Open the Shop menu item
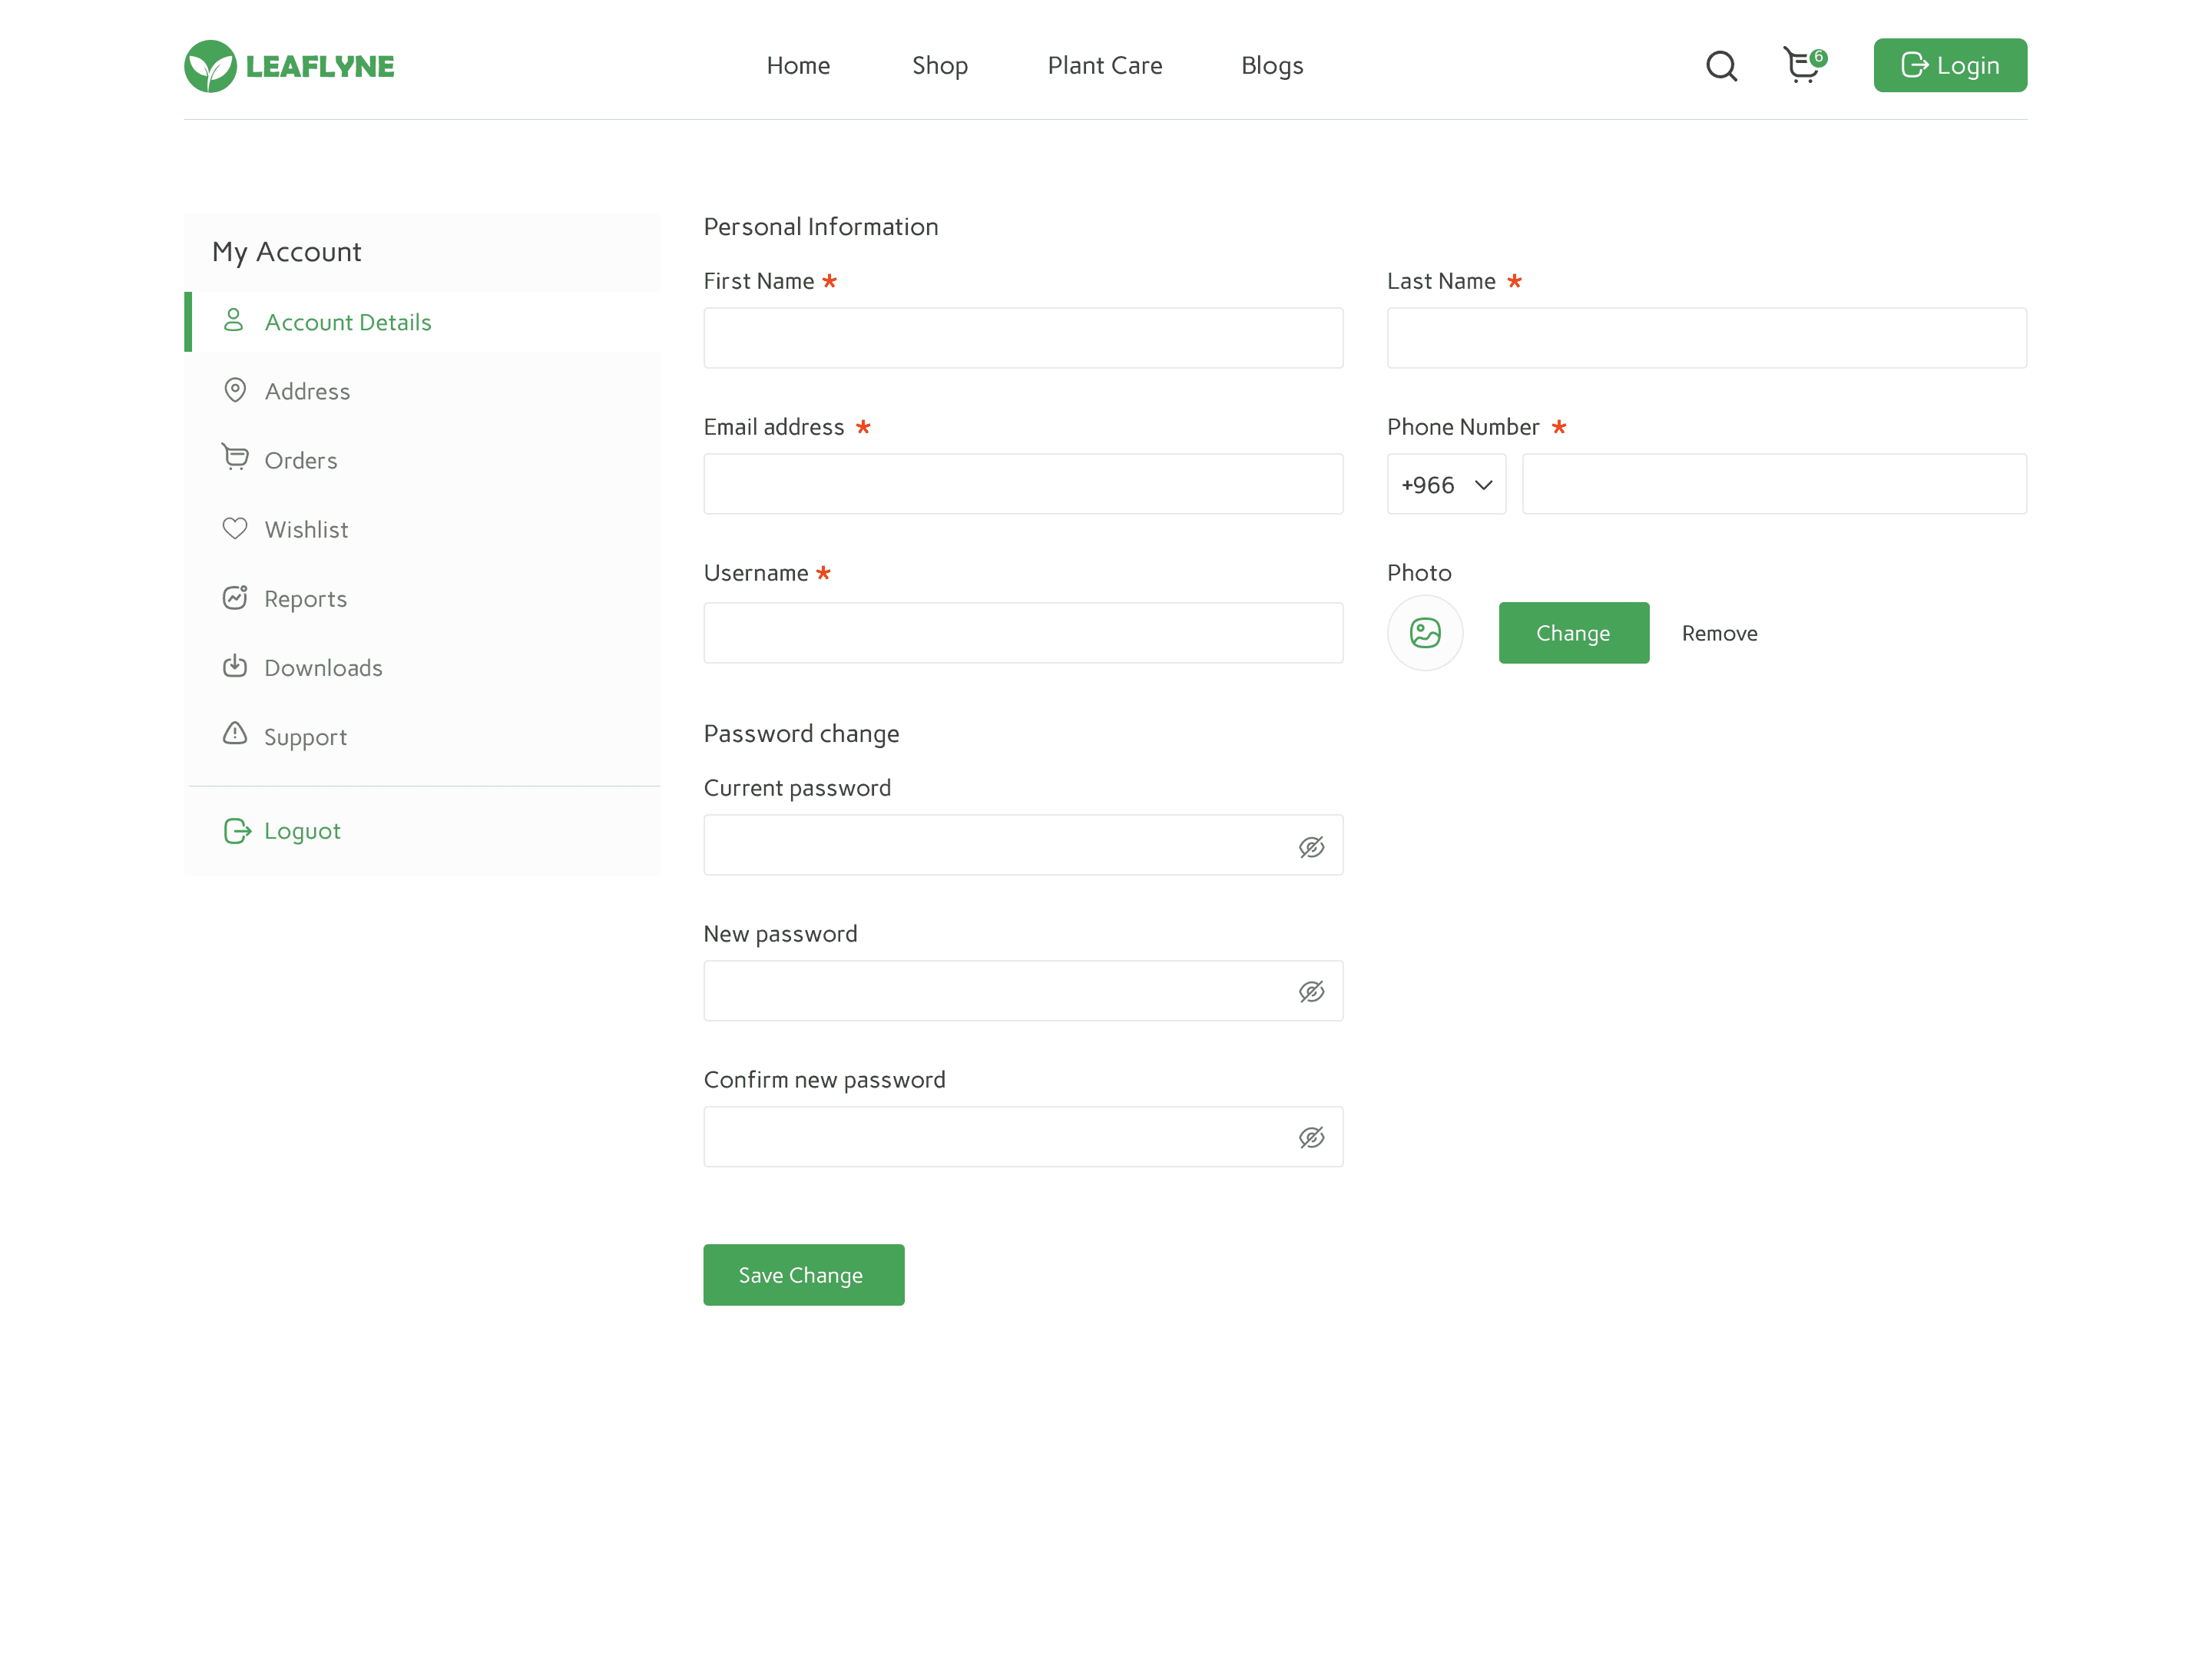 coord(939,66)
